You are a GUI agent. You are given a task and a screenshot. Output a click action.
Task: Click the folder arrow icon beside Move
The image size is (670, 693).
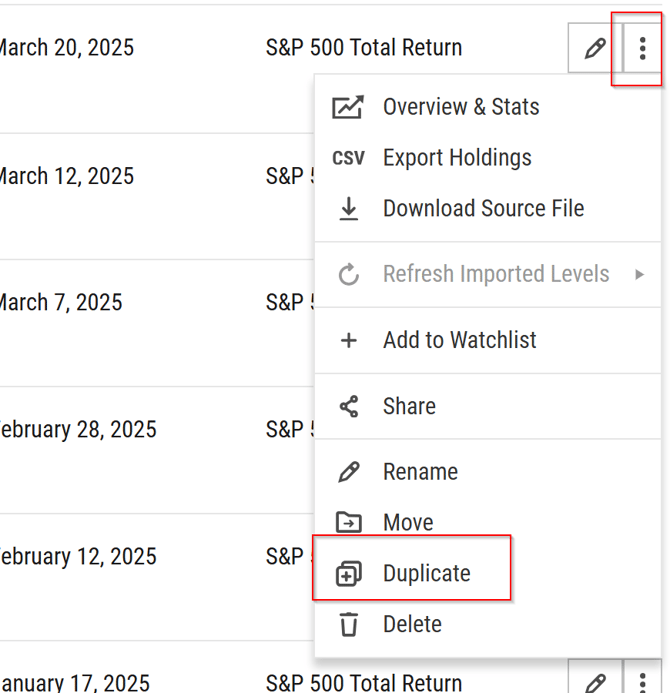point(349,522)
